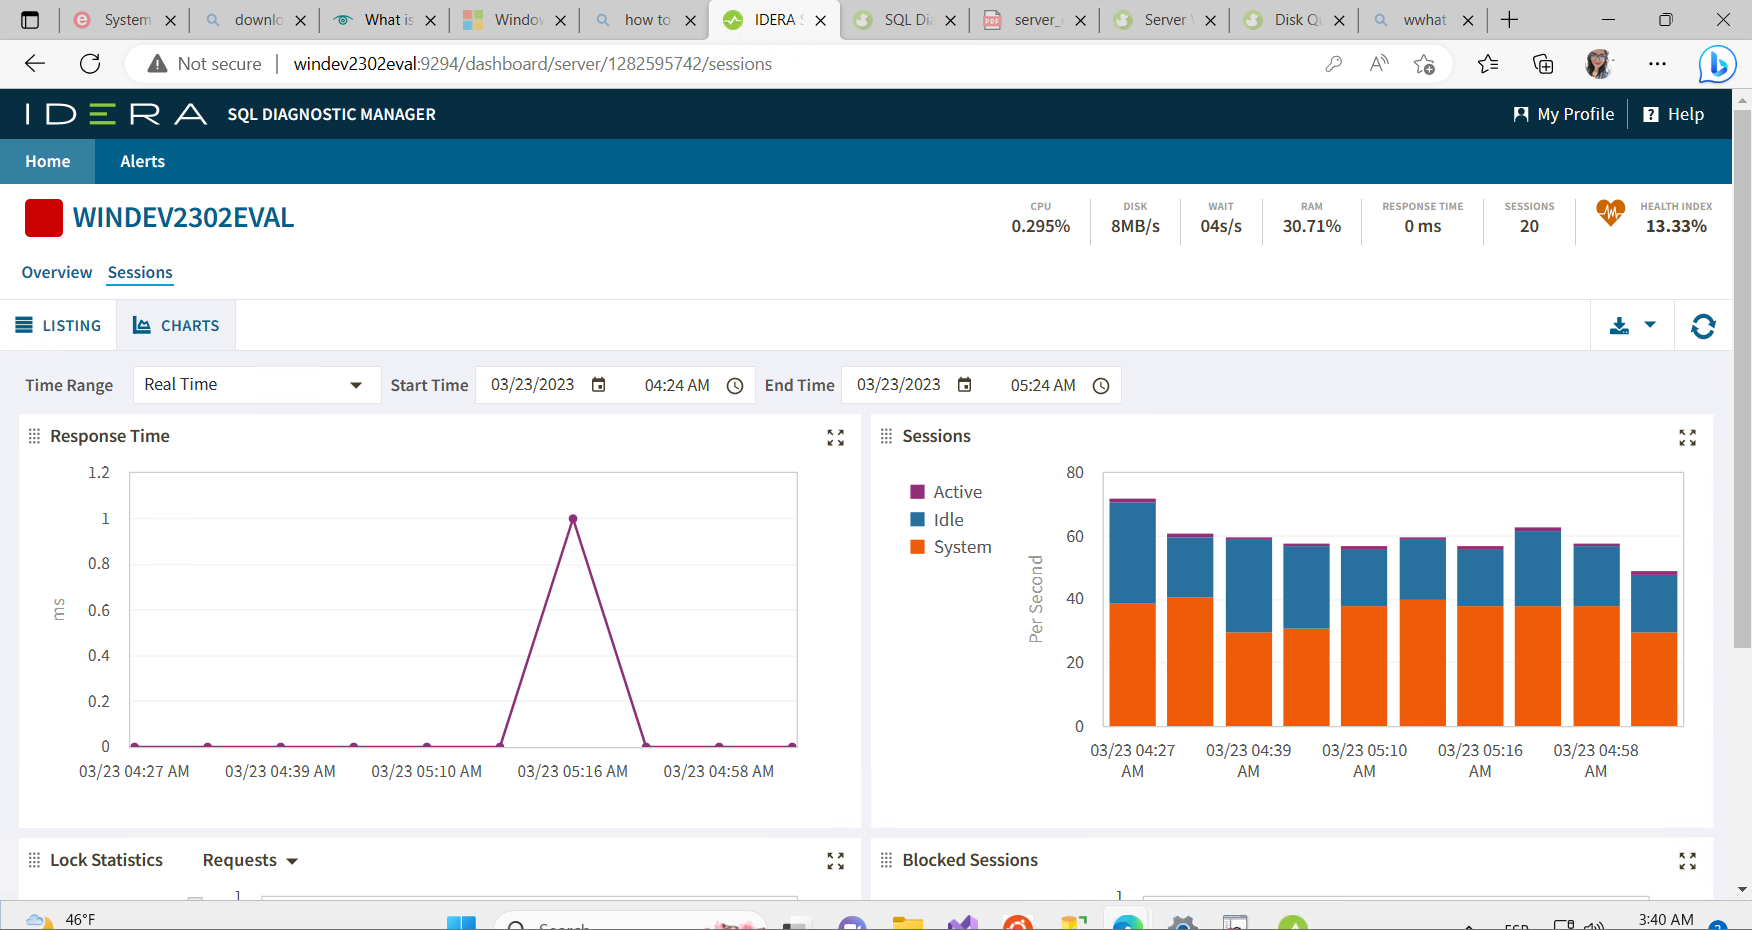Click the health index heart icon
This screenshot has width=1752, height=930.
click(1610, 213)
